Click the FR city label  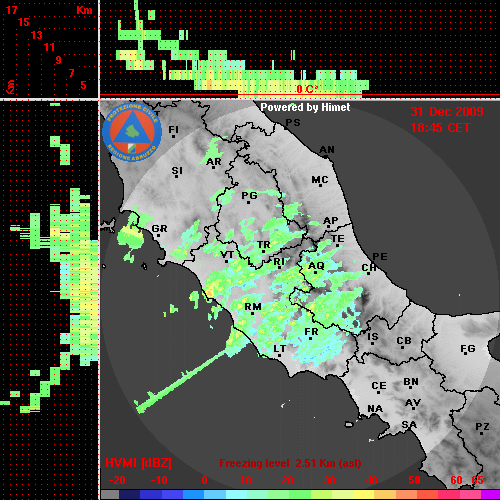point(311,332)
